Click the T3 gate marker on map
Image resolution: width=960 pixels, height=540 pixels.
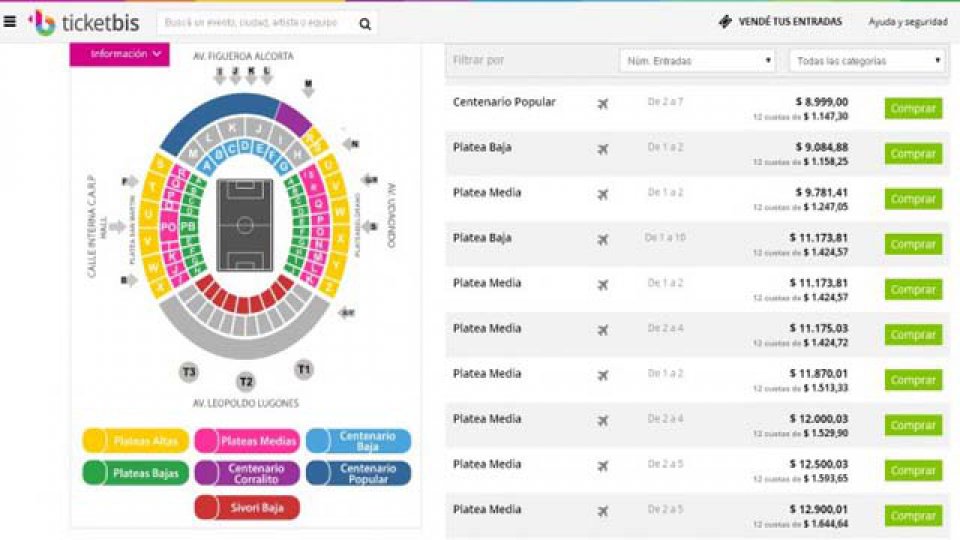[189, 372]
